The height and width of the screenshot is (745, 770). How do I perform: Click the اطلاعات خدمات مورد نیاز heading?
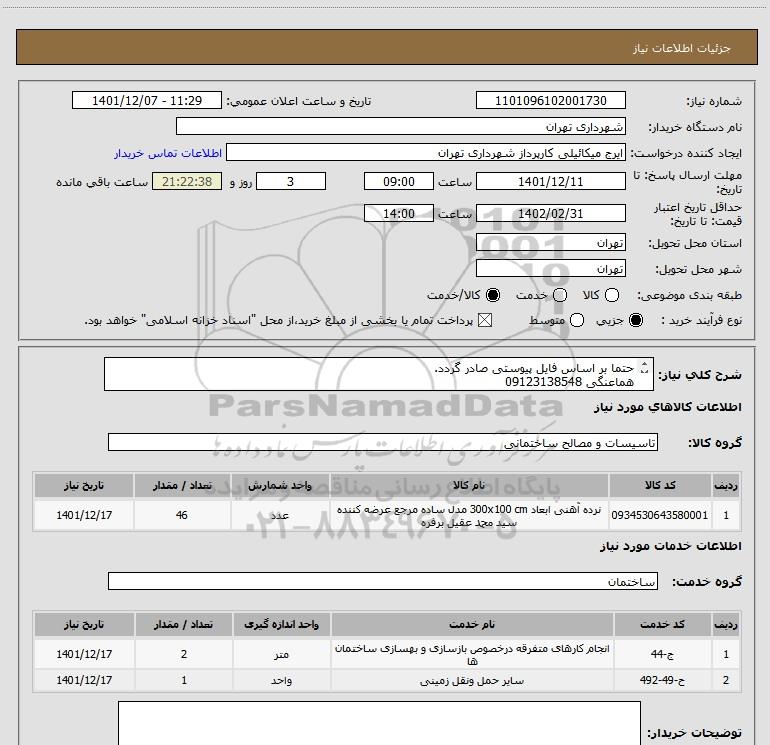pyautogui.click(x=670, y=546)
